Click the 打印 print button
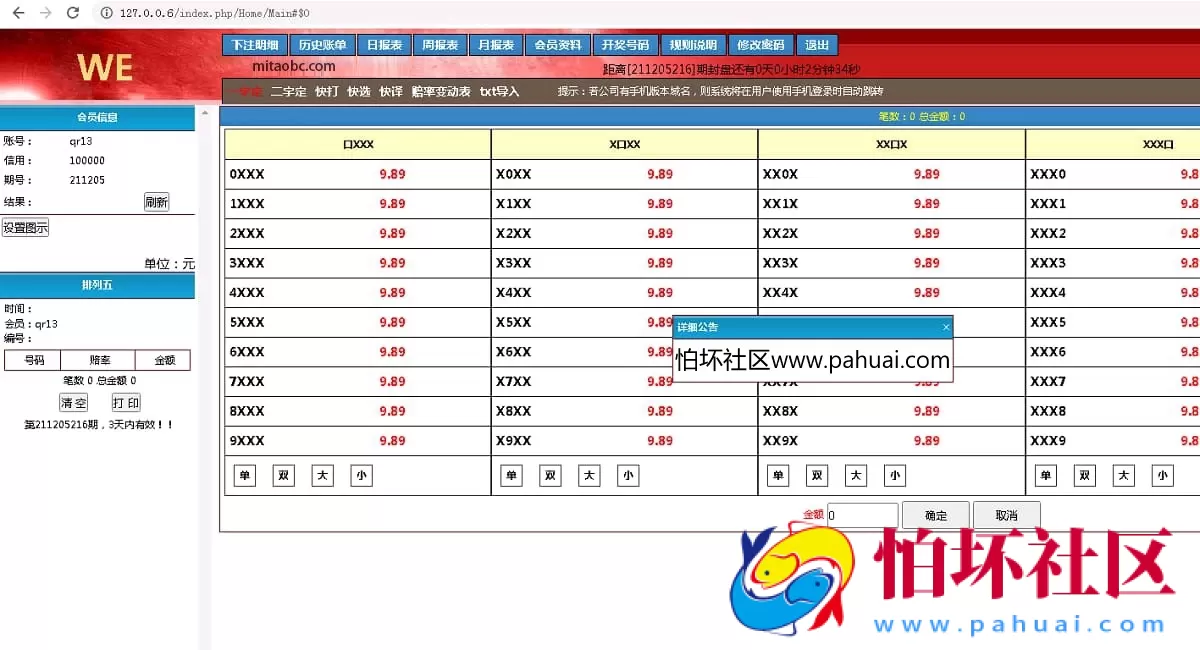The width and height of the screenshot is (1200, 650). pos(125,403)
